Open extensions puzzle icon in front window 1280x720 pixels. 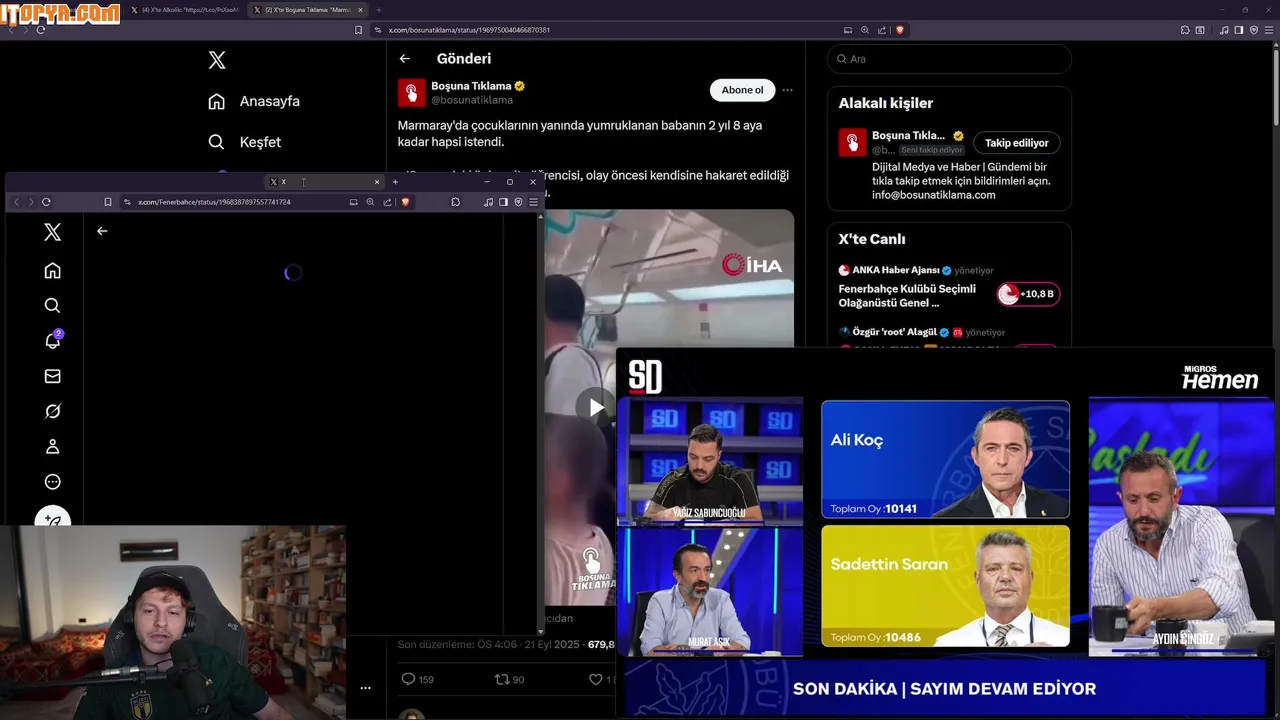coord(456,202)
